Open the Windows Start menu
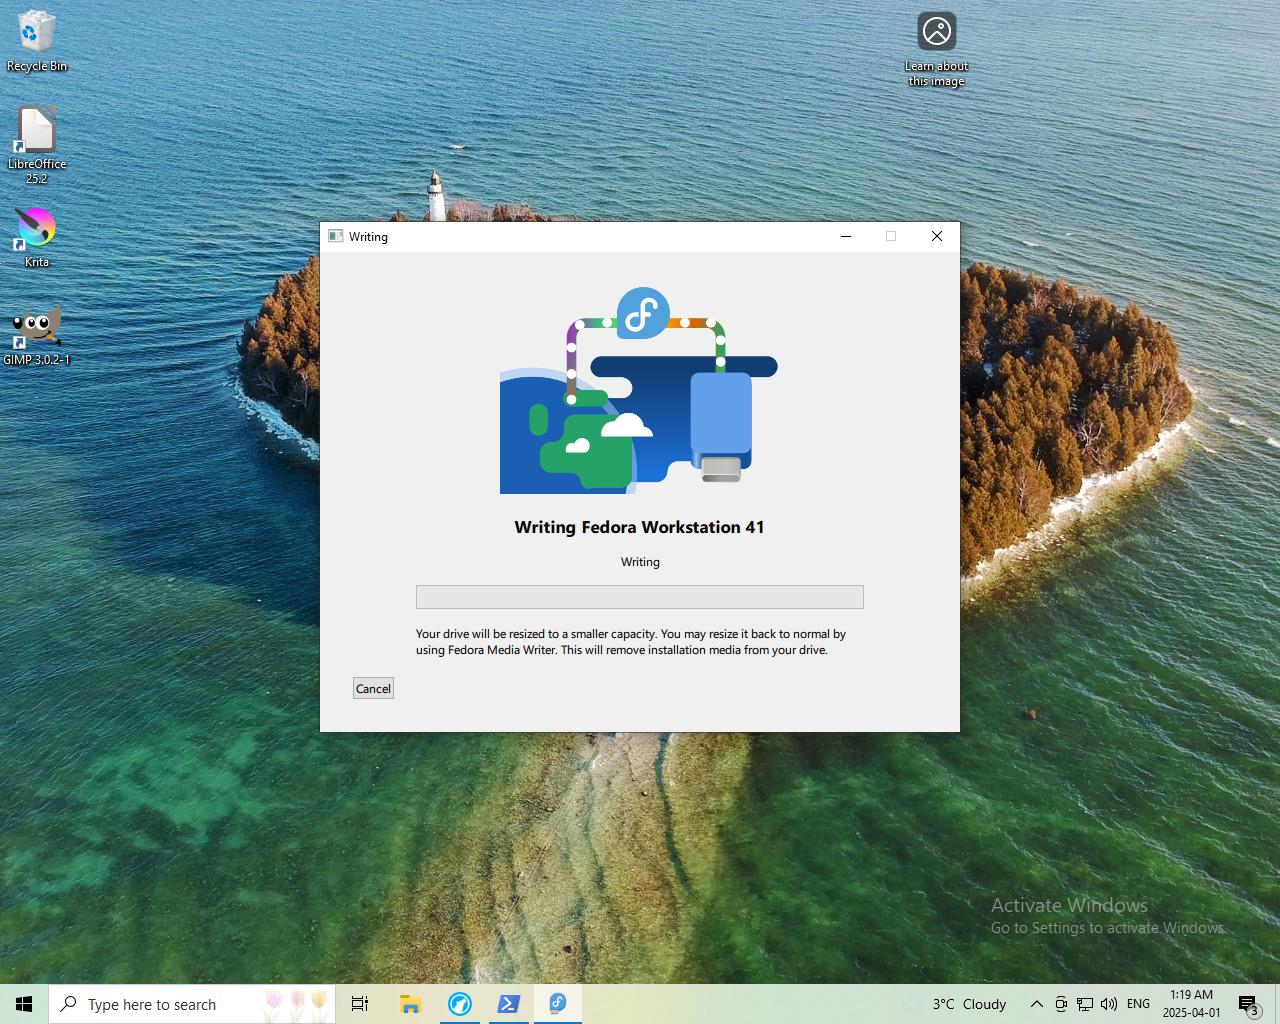 click(x=24, y=1004)
